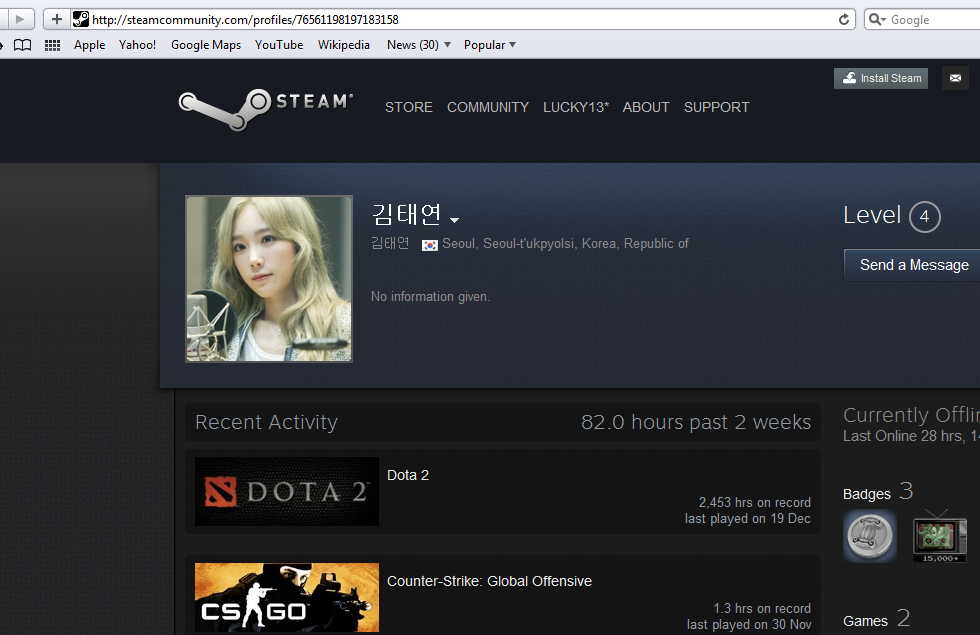The image size is (980, 635).
Task: Expand the Popular bookmarks folder
Action: click(489, 45)
